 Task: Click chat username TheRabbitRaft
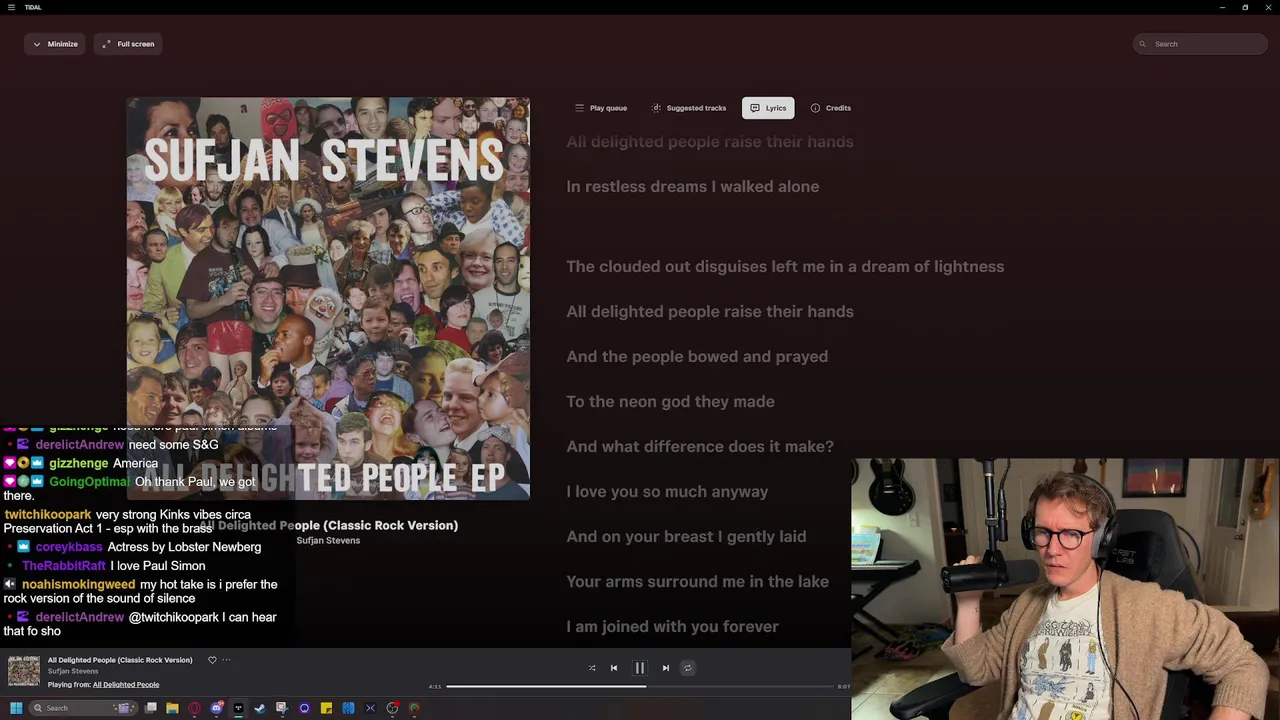pyautogui.click(x=64, y=566)
